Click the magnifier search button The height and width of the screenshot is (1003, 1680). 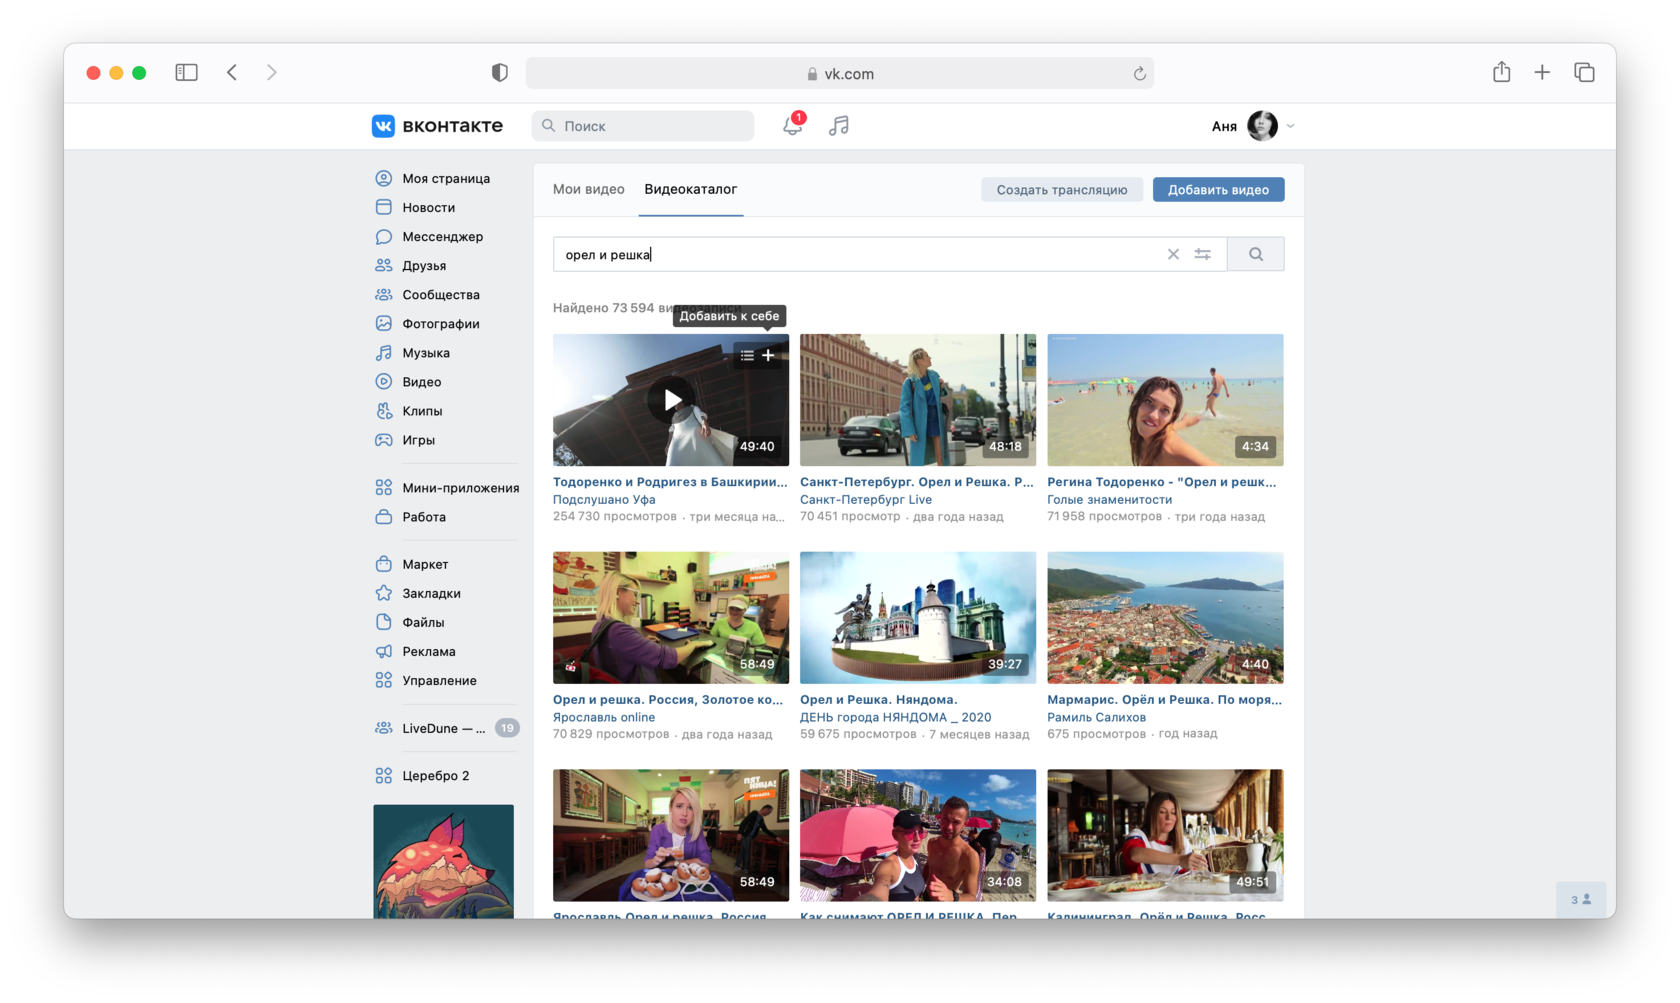tap(1256, 255)
